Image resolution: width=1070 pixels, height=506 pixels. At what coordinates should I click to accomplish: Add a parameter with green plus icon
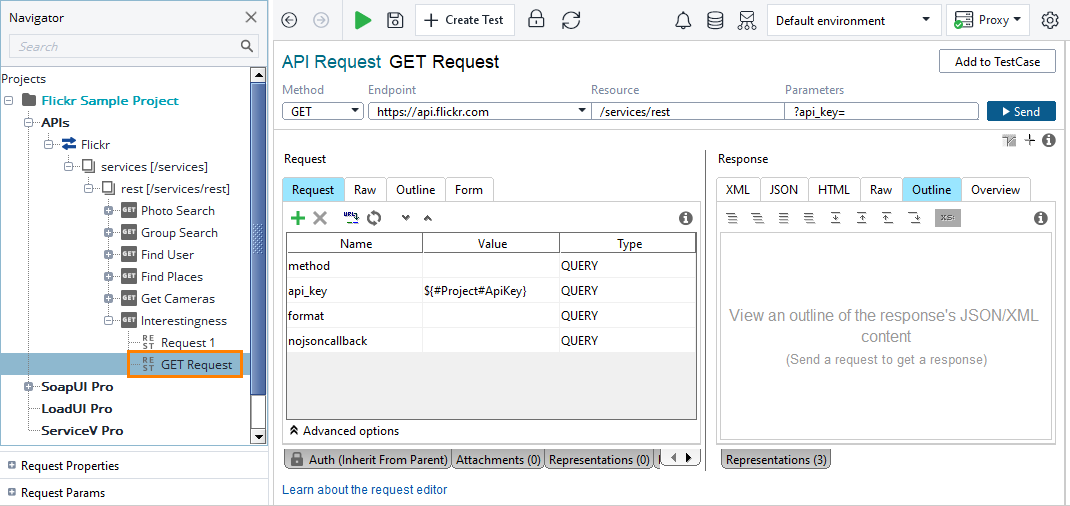click(298, 218)
